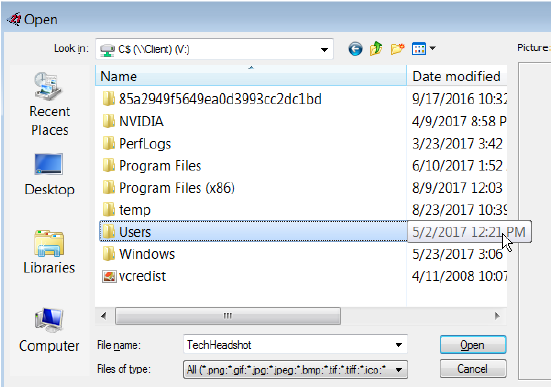Expand the File name history dropdown
The height and width of the screenshot is (388, 552).
399,345
